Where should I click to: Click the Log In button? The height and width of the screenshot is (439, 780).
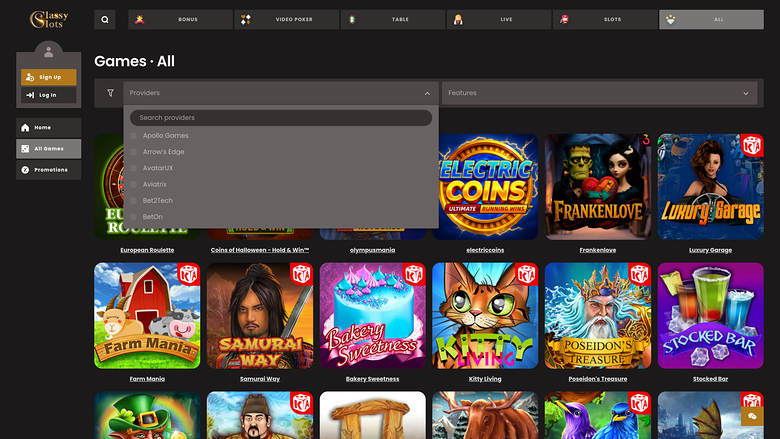tap(49, 95)
